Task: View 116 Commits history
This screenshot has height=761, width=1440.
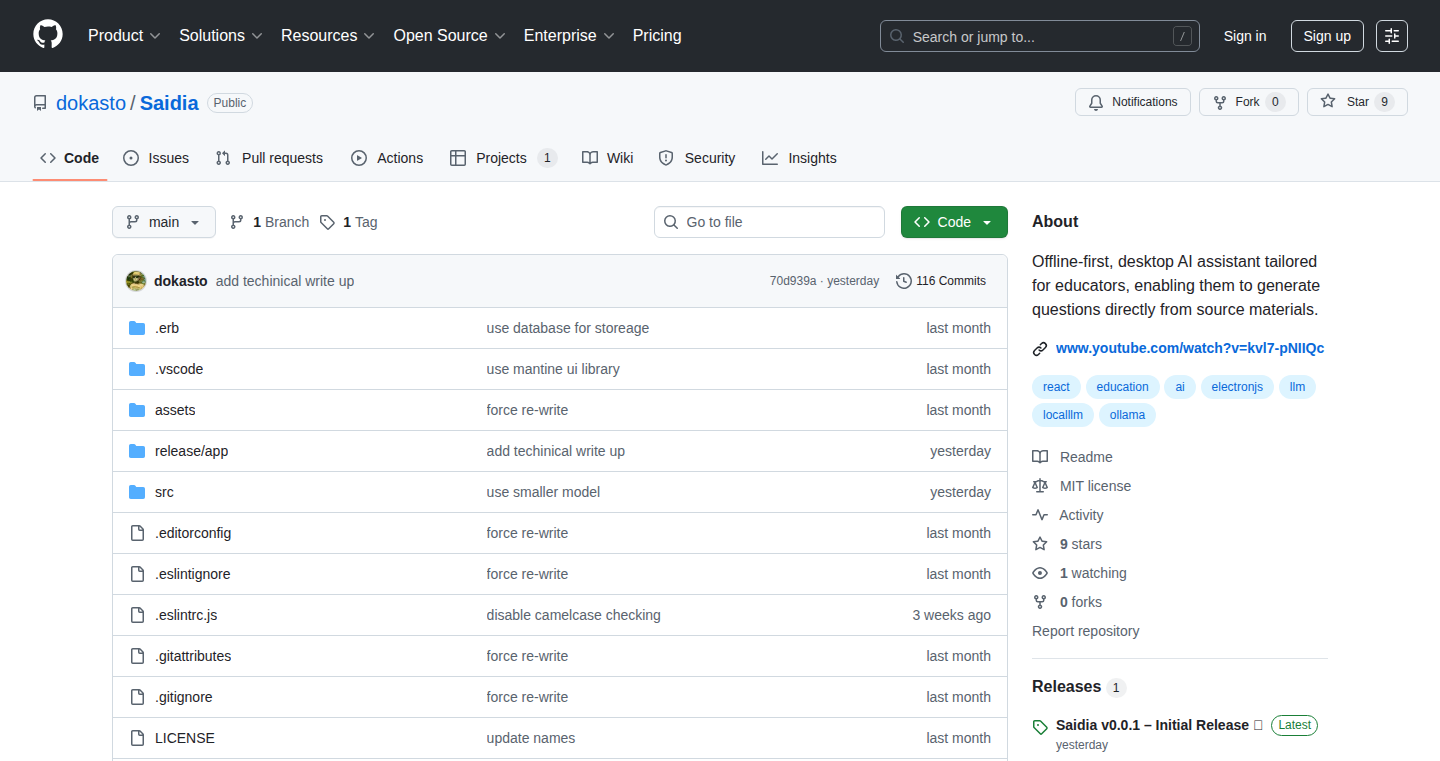Action: tap(941, 281)
